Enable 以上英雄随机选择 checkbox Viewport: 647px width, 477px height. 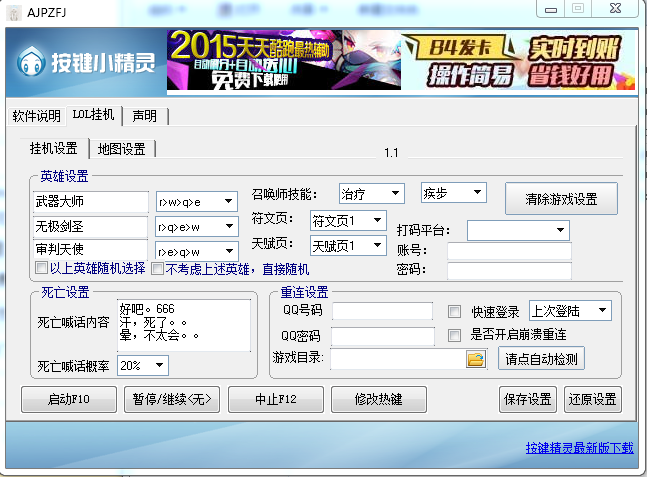41,269
